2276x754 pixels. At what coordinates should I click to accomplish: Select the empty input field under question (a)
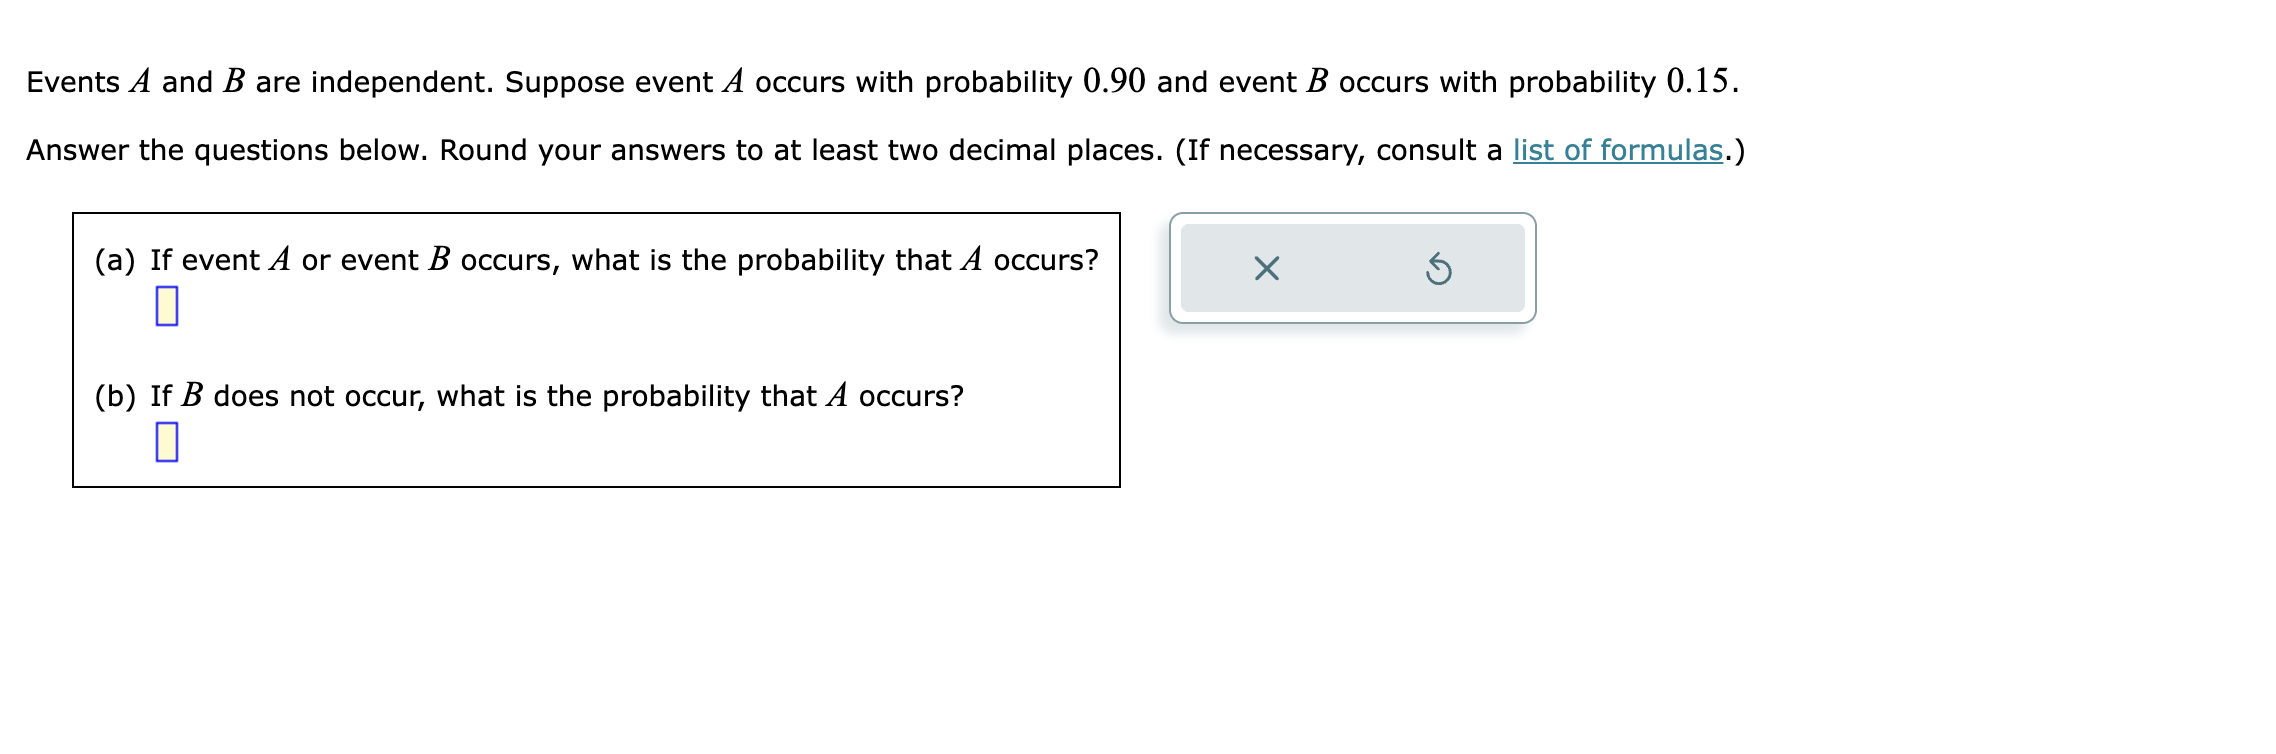click(x=166, y=304)
